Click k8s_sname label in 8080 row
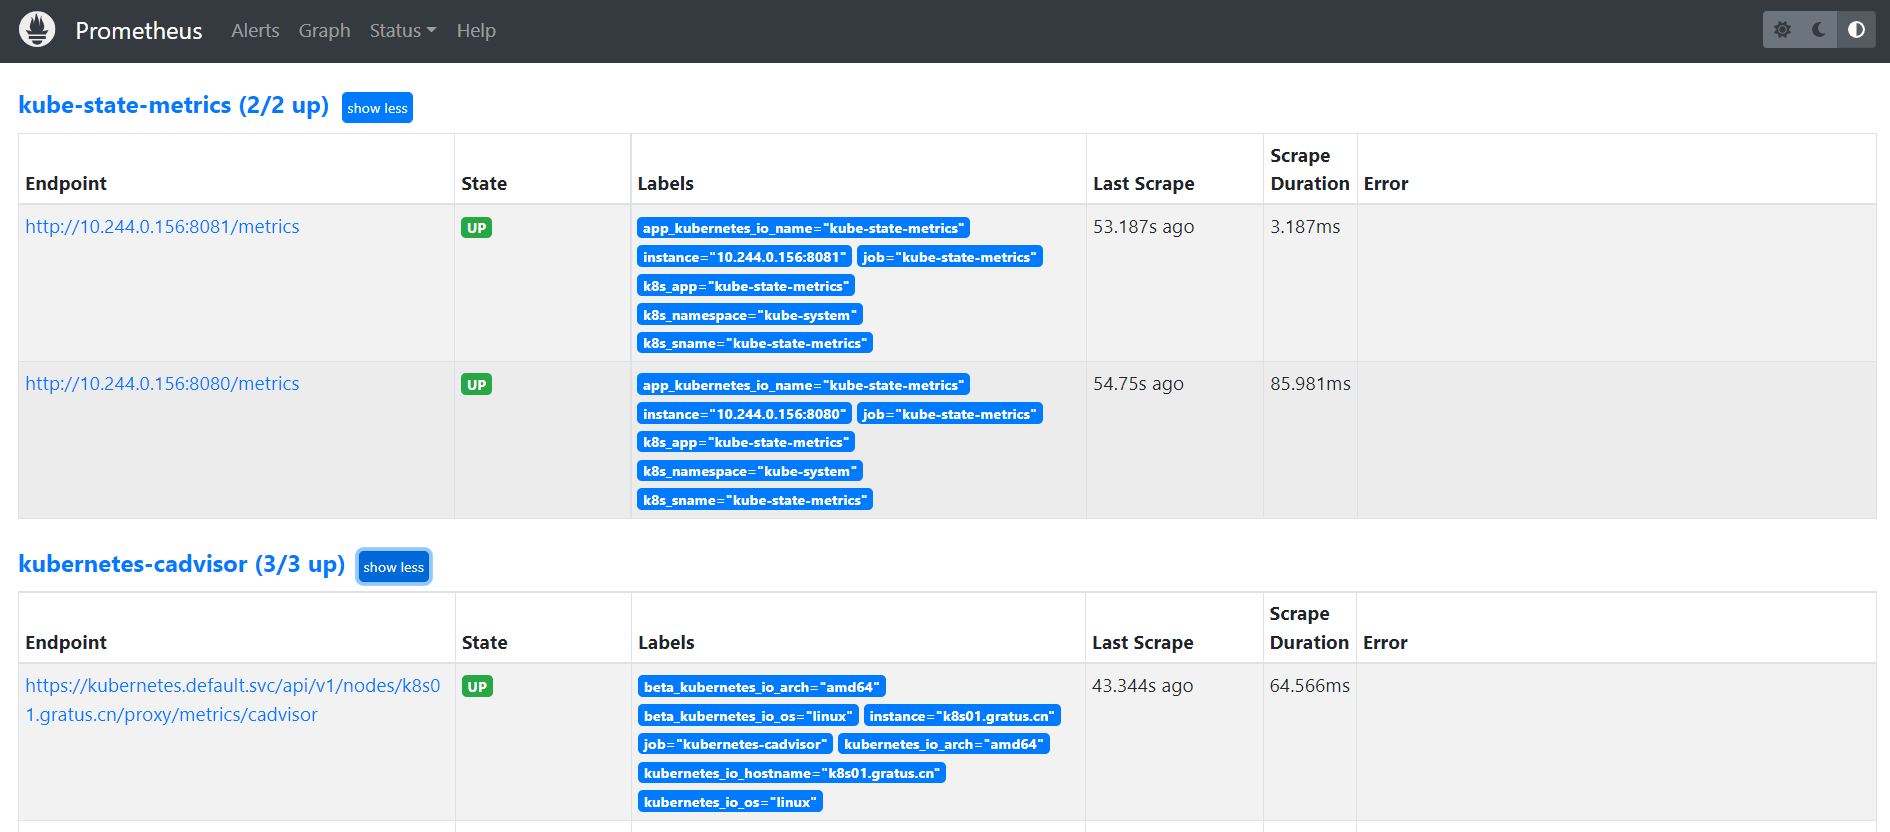The height and width of the screenshot is (832, 1890). tap(755, 500)
